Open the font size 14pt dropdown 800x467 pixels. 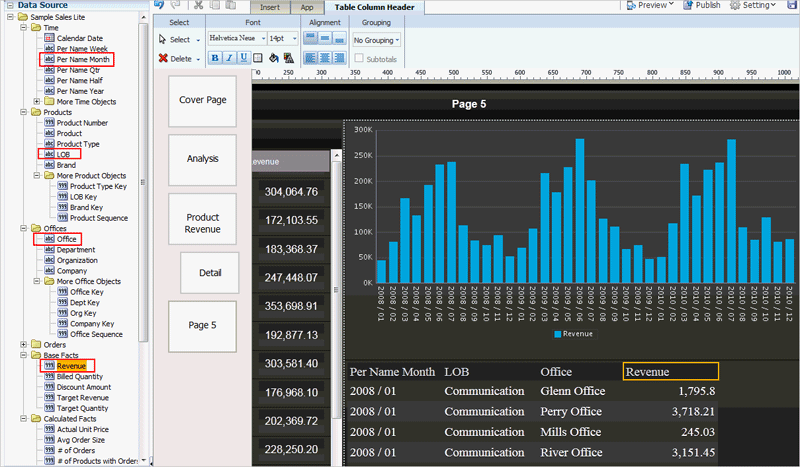282,39
